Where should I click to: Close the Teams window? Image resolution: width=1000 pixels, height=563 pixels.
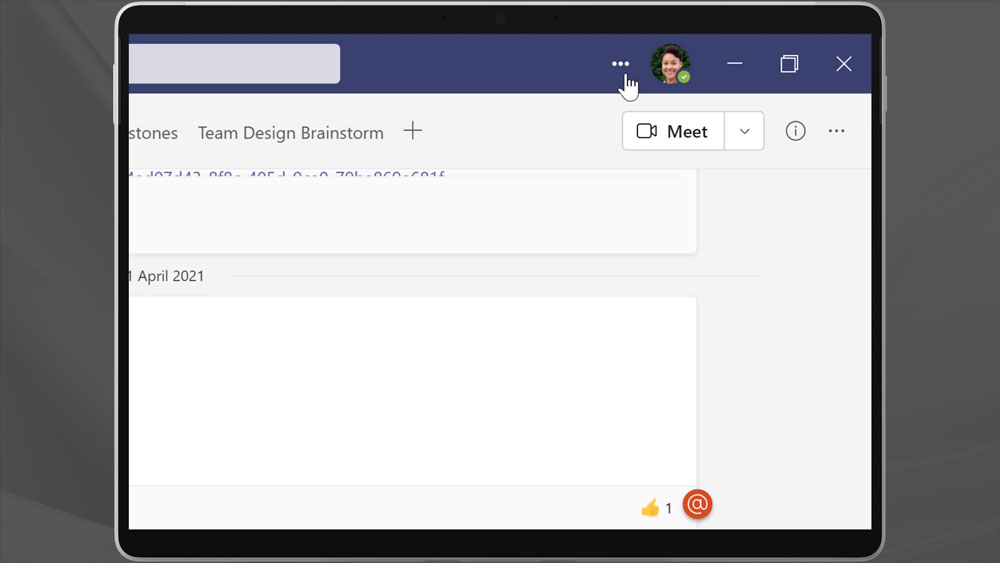pos(843,64)
